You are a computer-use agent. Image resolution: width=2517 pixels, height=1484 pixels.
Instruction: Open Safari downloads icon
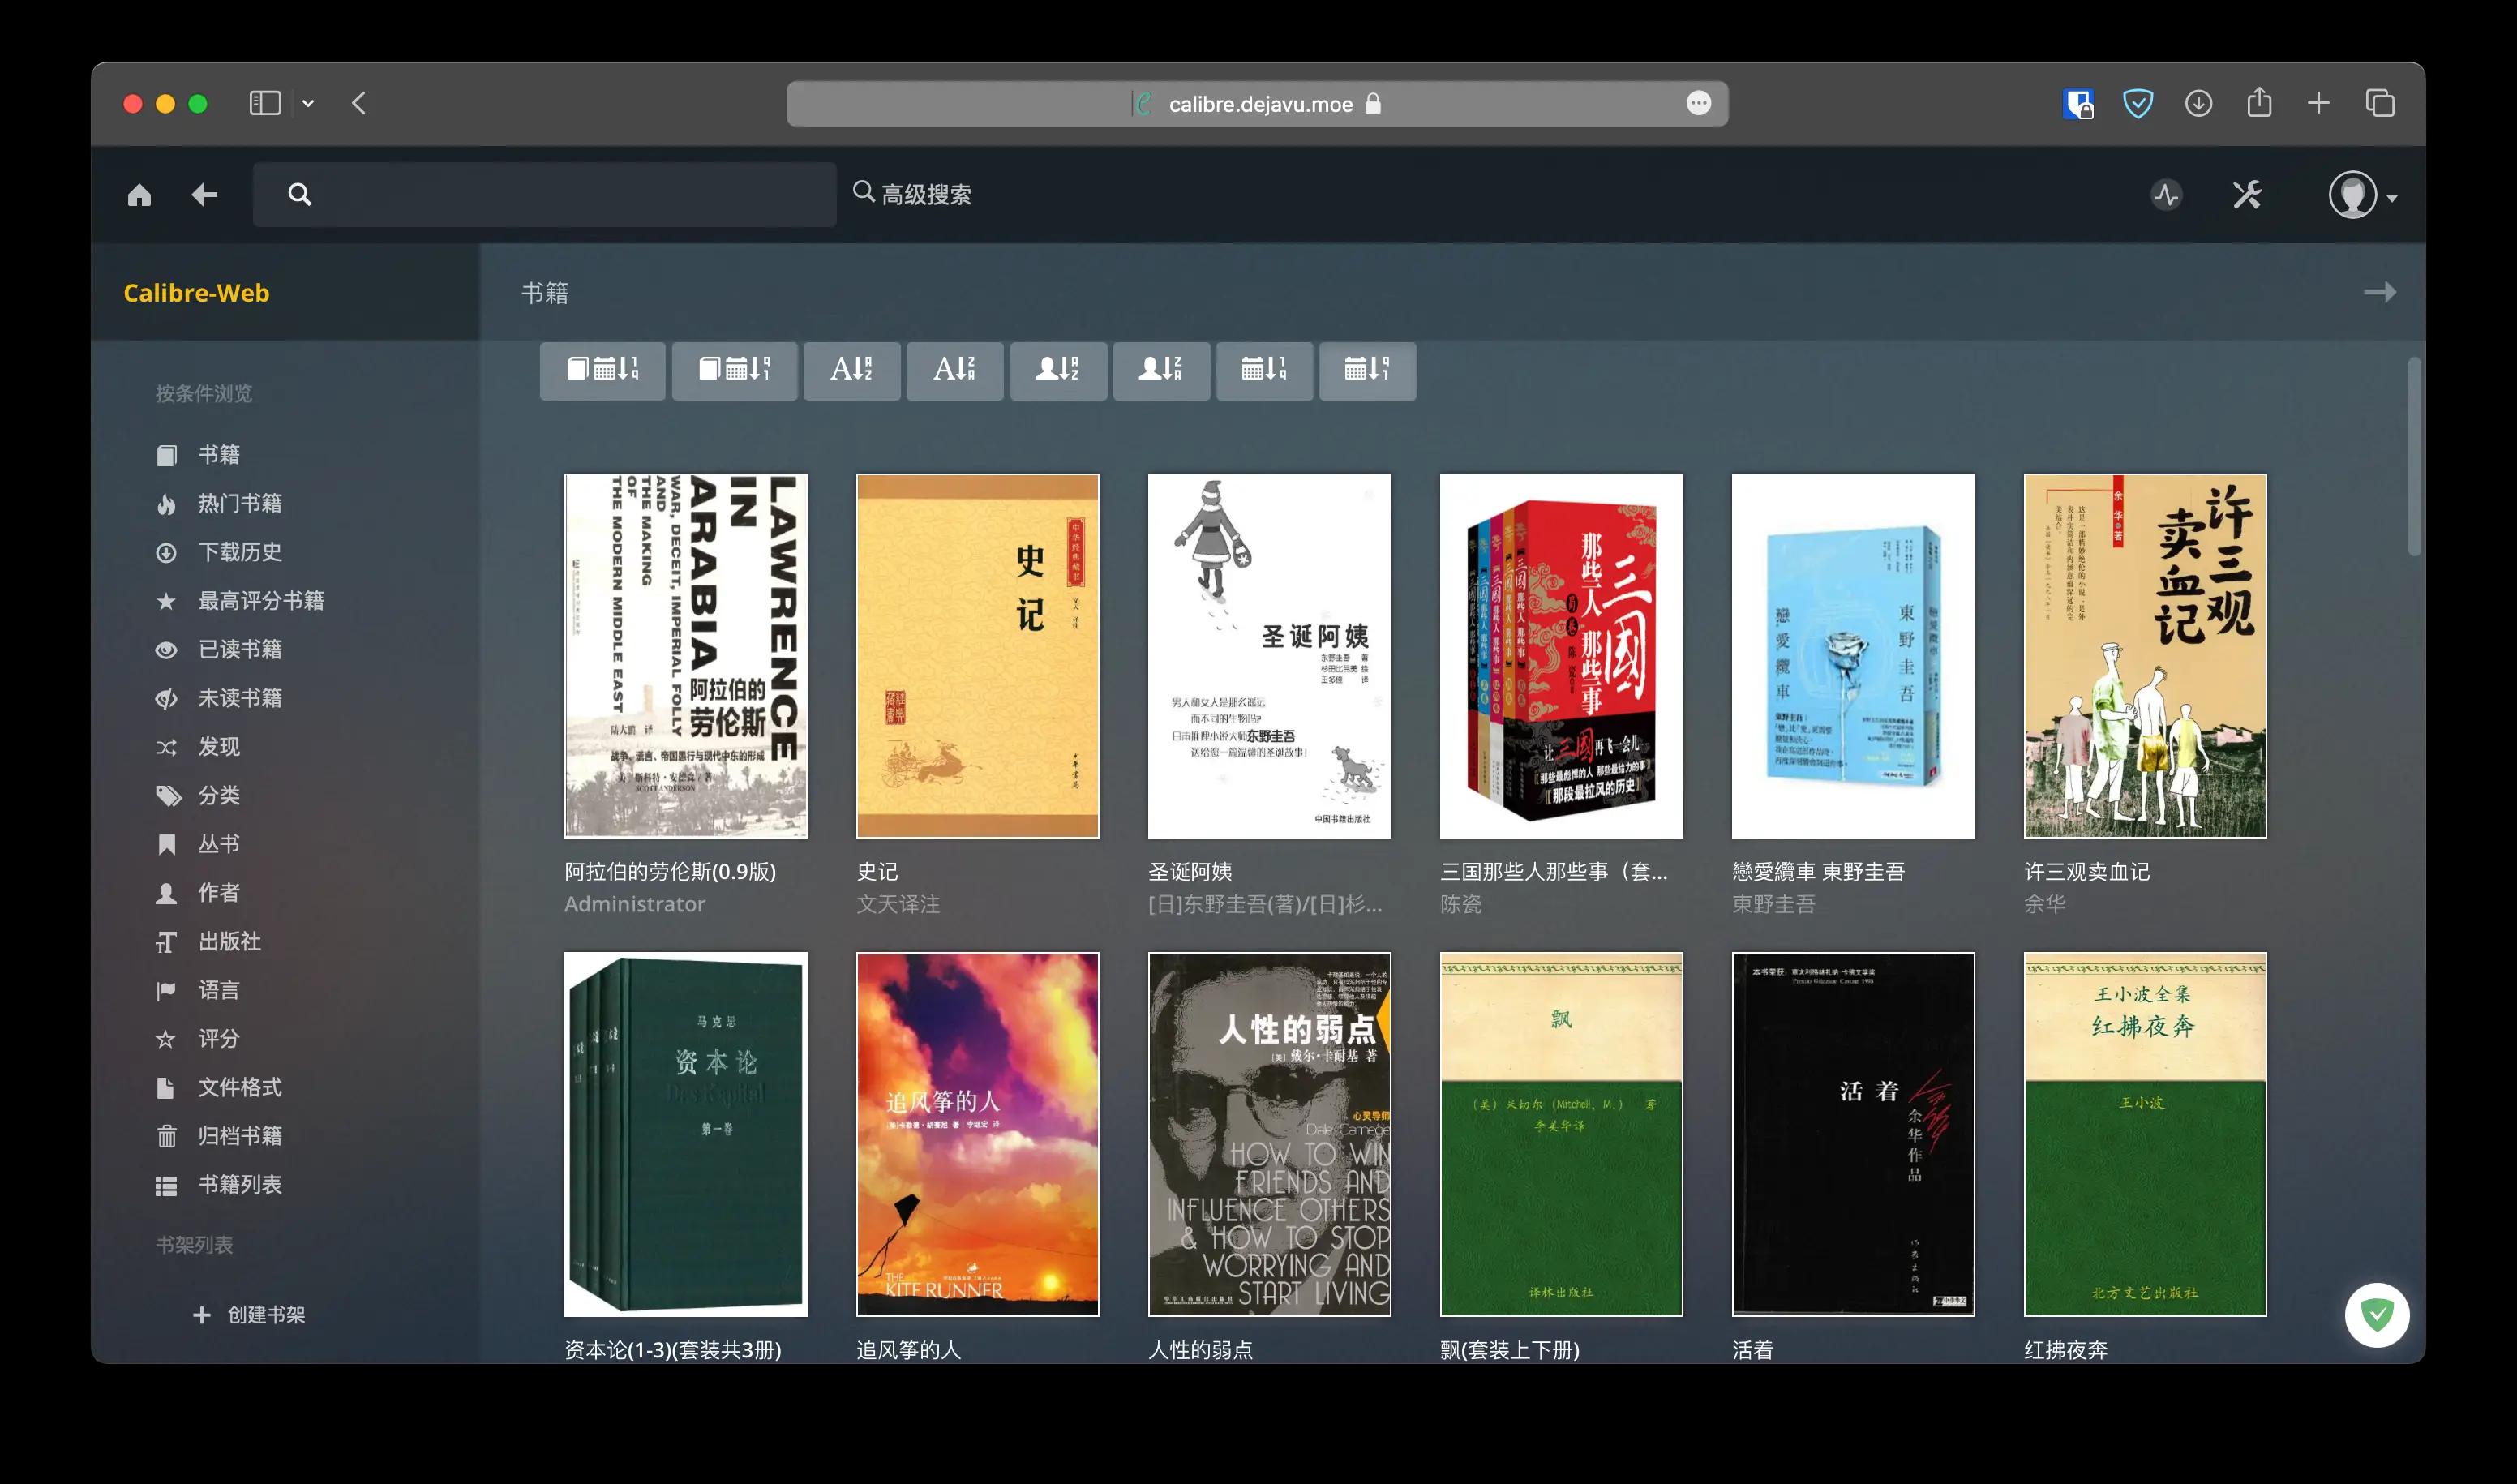[x=2198, y=103]
